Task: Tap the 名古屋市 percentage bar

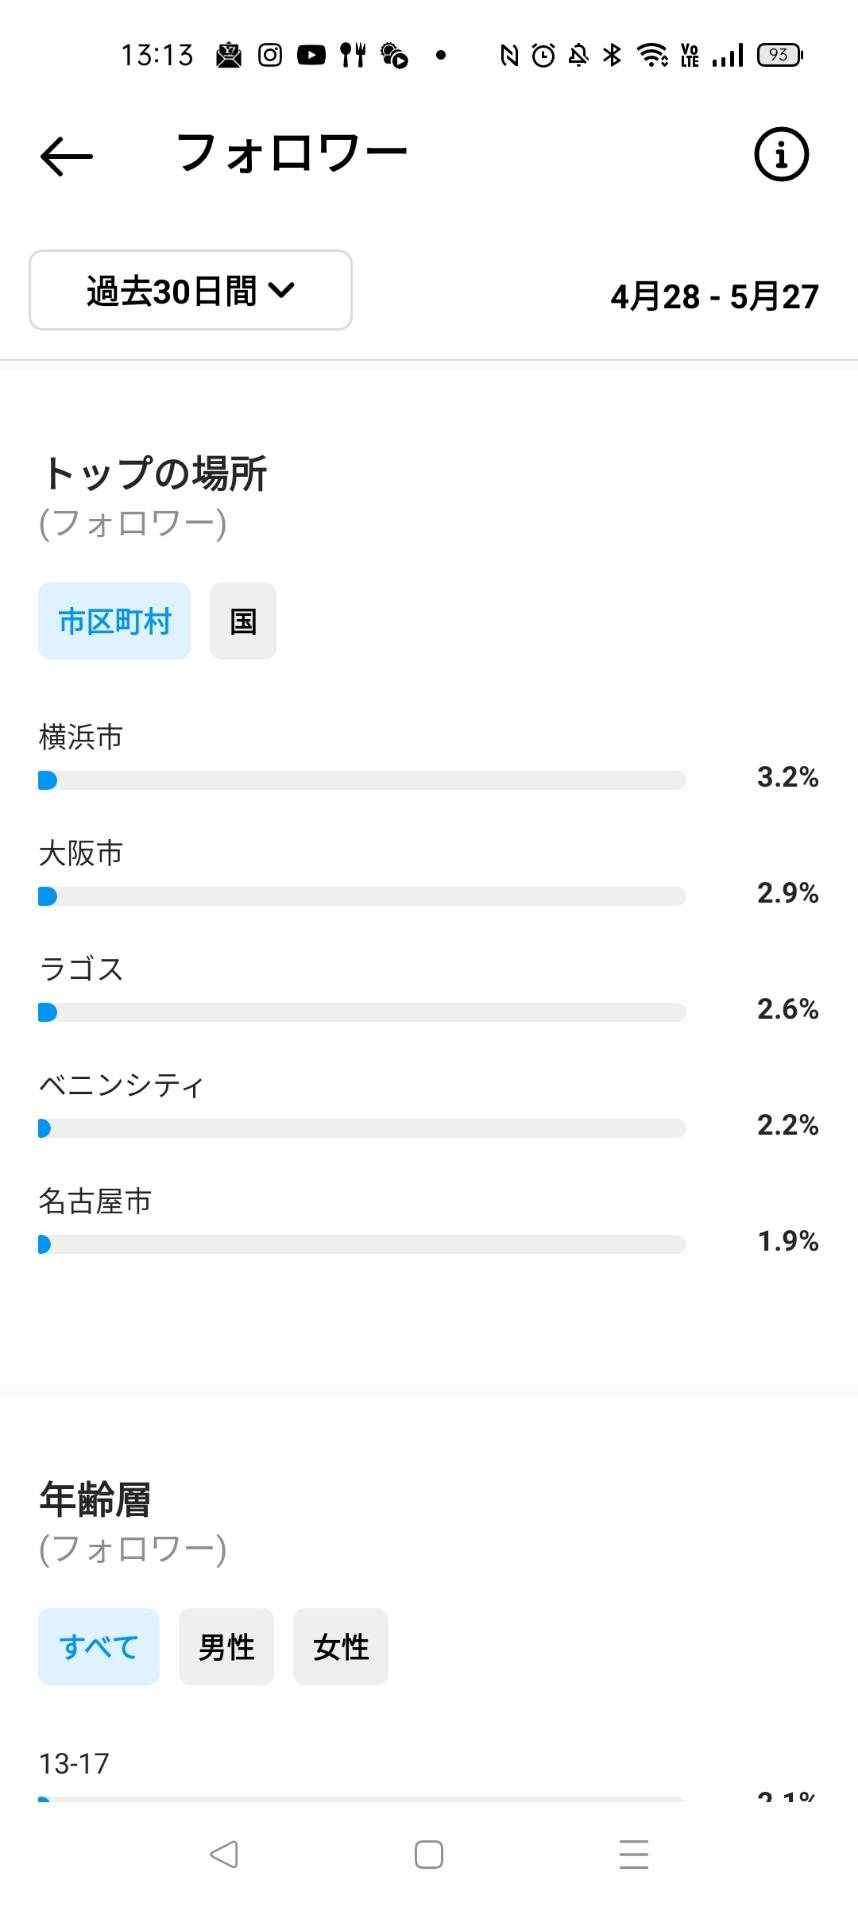Action: pyautogui.click(x=362, y=1244)
